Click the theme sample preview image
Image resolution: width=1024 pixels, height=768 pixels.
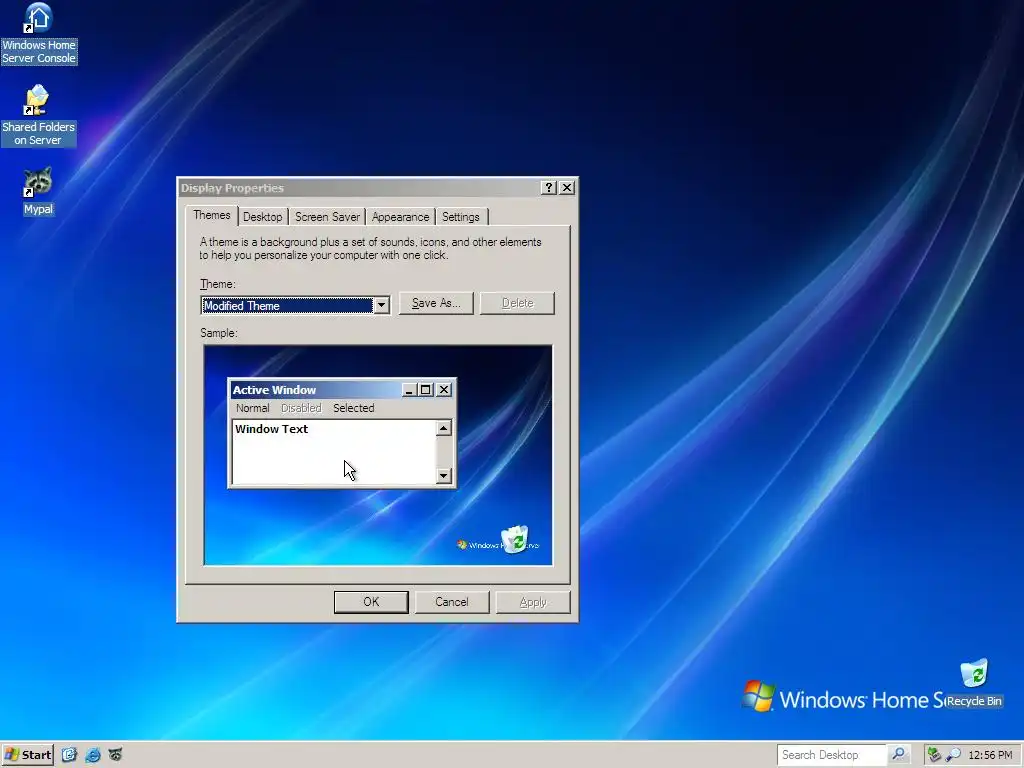coord(378,455)
